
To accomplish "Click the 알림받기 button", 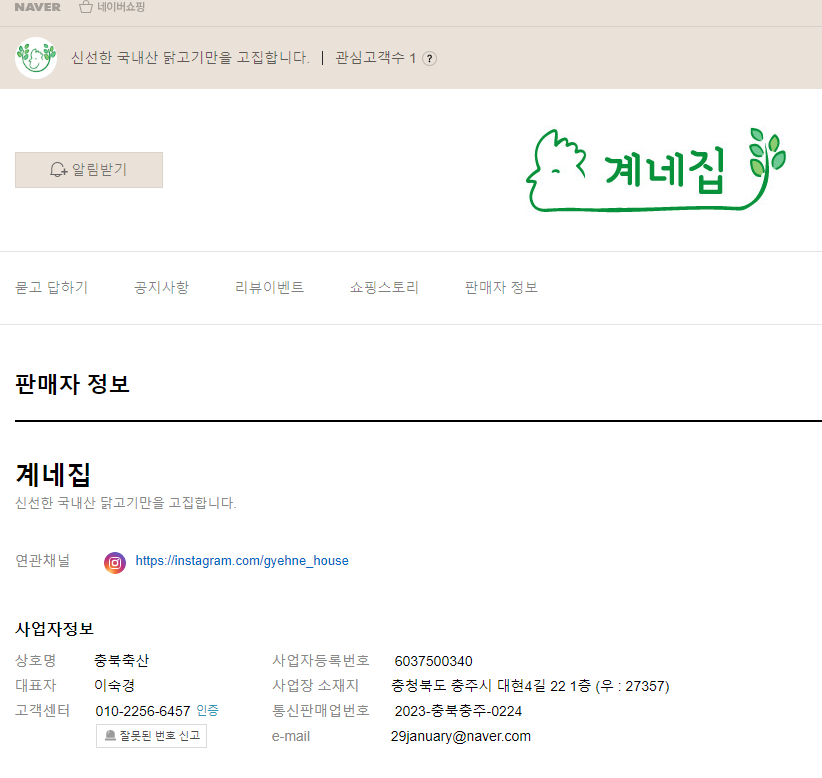I will tap(89, 170).
